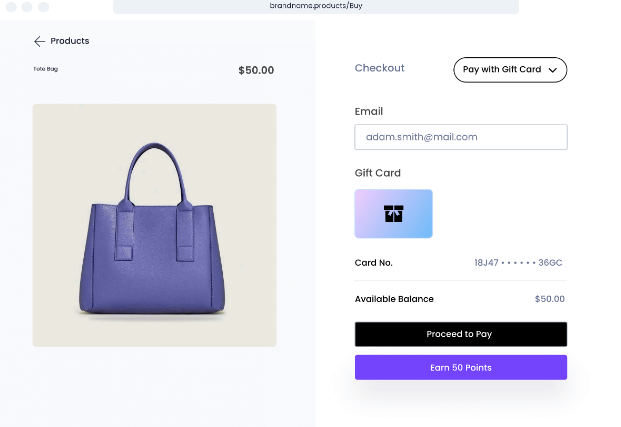Focus the Email input field

click(460, 137)
